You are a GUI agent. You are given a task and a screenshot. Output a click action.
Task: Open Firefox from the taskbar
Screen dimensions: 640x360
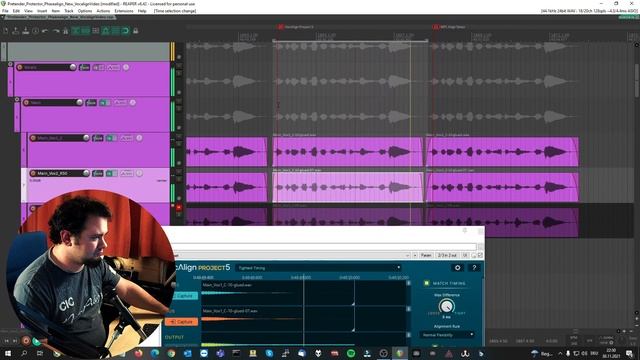(x=138, y=353)
